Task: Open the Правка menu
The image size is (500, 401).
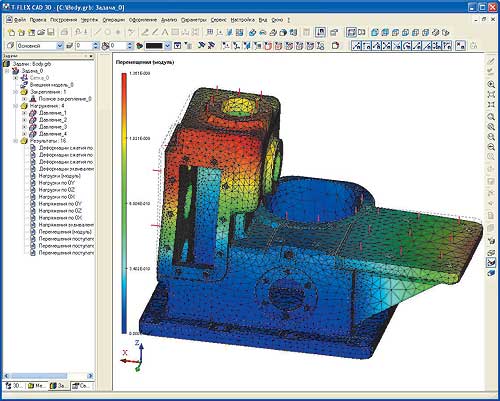Action: tap(38, 20)
